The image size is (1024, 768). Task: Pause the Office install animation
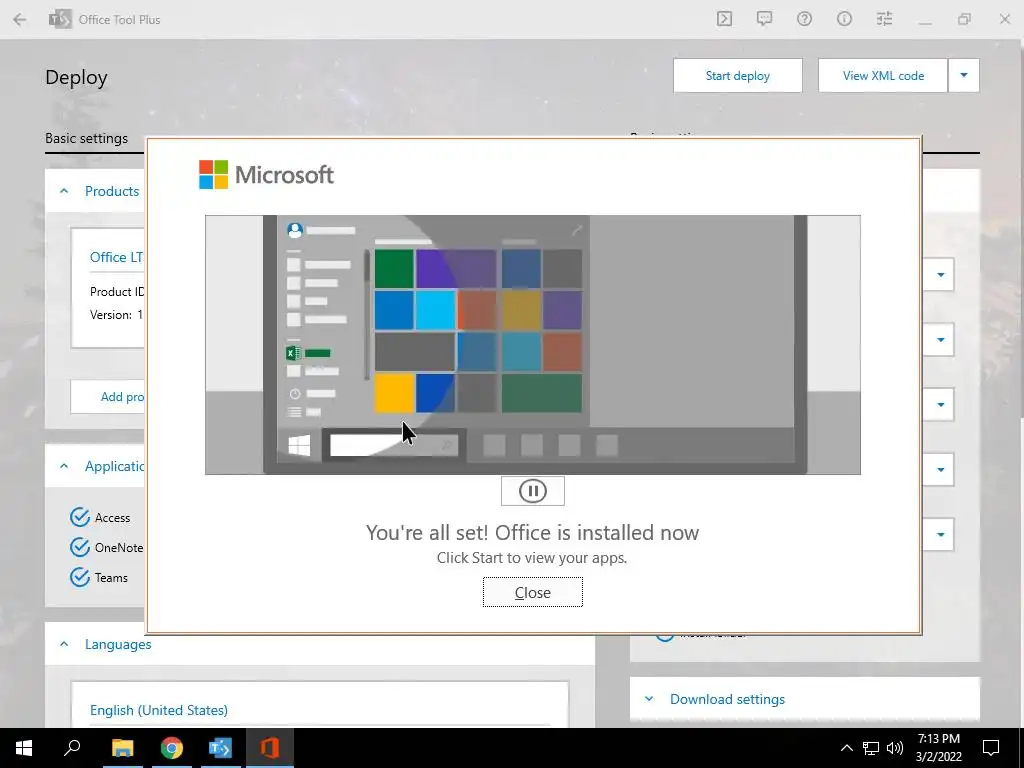click(x=532, y=491)
